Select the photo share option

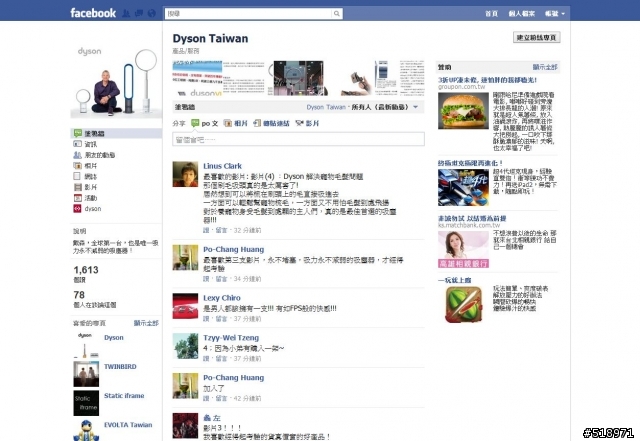click(236, 123)
